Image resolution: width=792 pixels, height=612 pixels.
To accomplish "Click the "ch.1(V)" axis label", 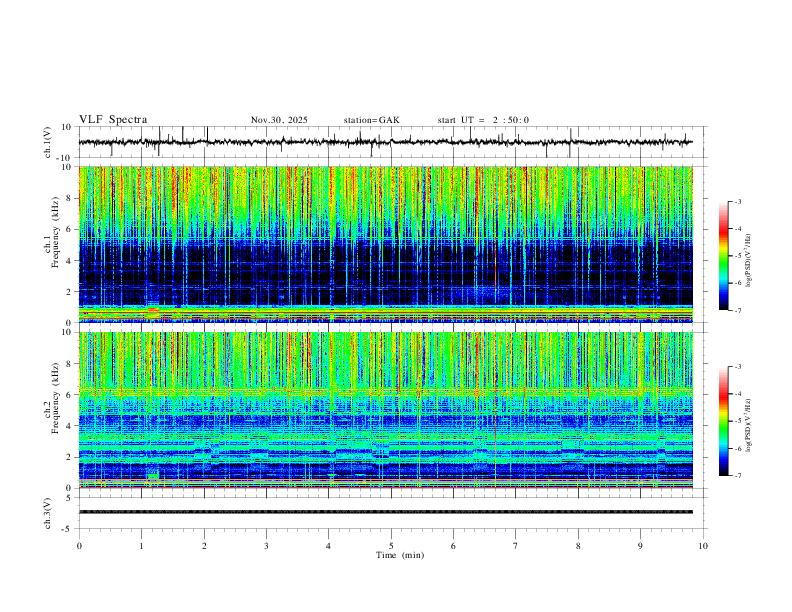I will point(48,142).
